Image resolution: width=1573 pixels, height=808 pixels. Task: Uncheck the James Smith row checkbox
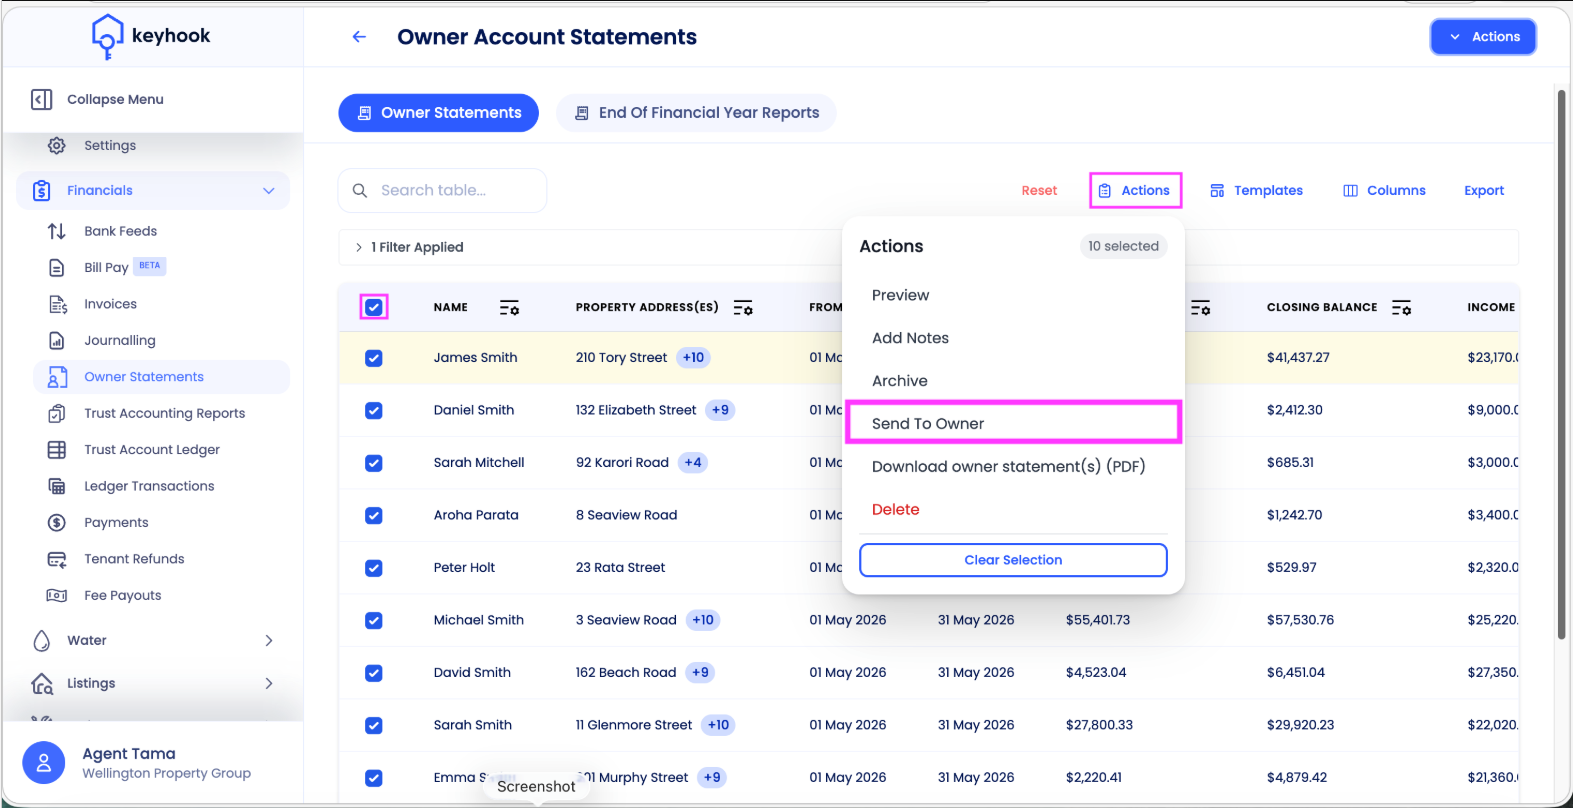click(x=374, y=358)
